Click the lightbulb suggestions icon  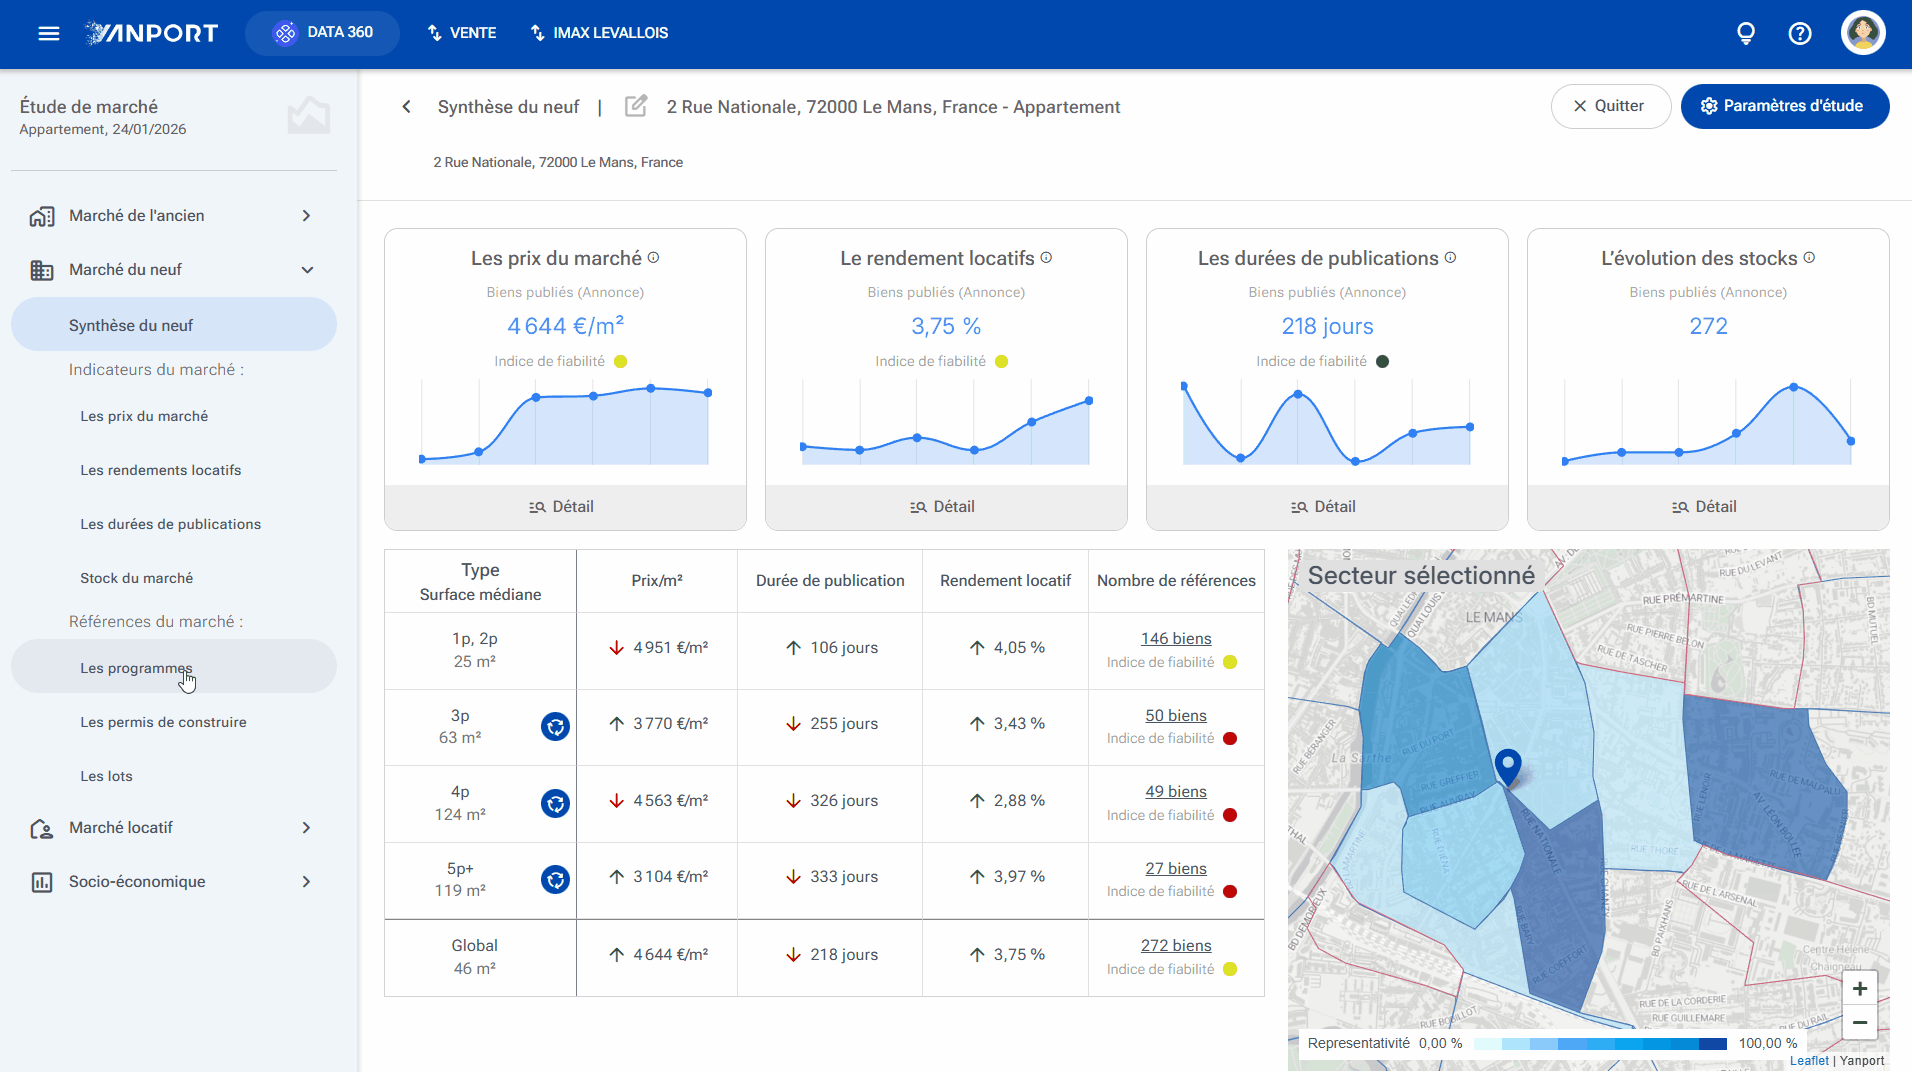point(1746,33)
